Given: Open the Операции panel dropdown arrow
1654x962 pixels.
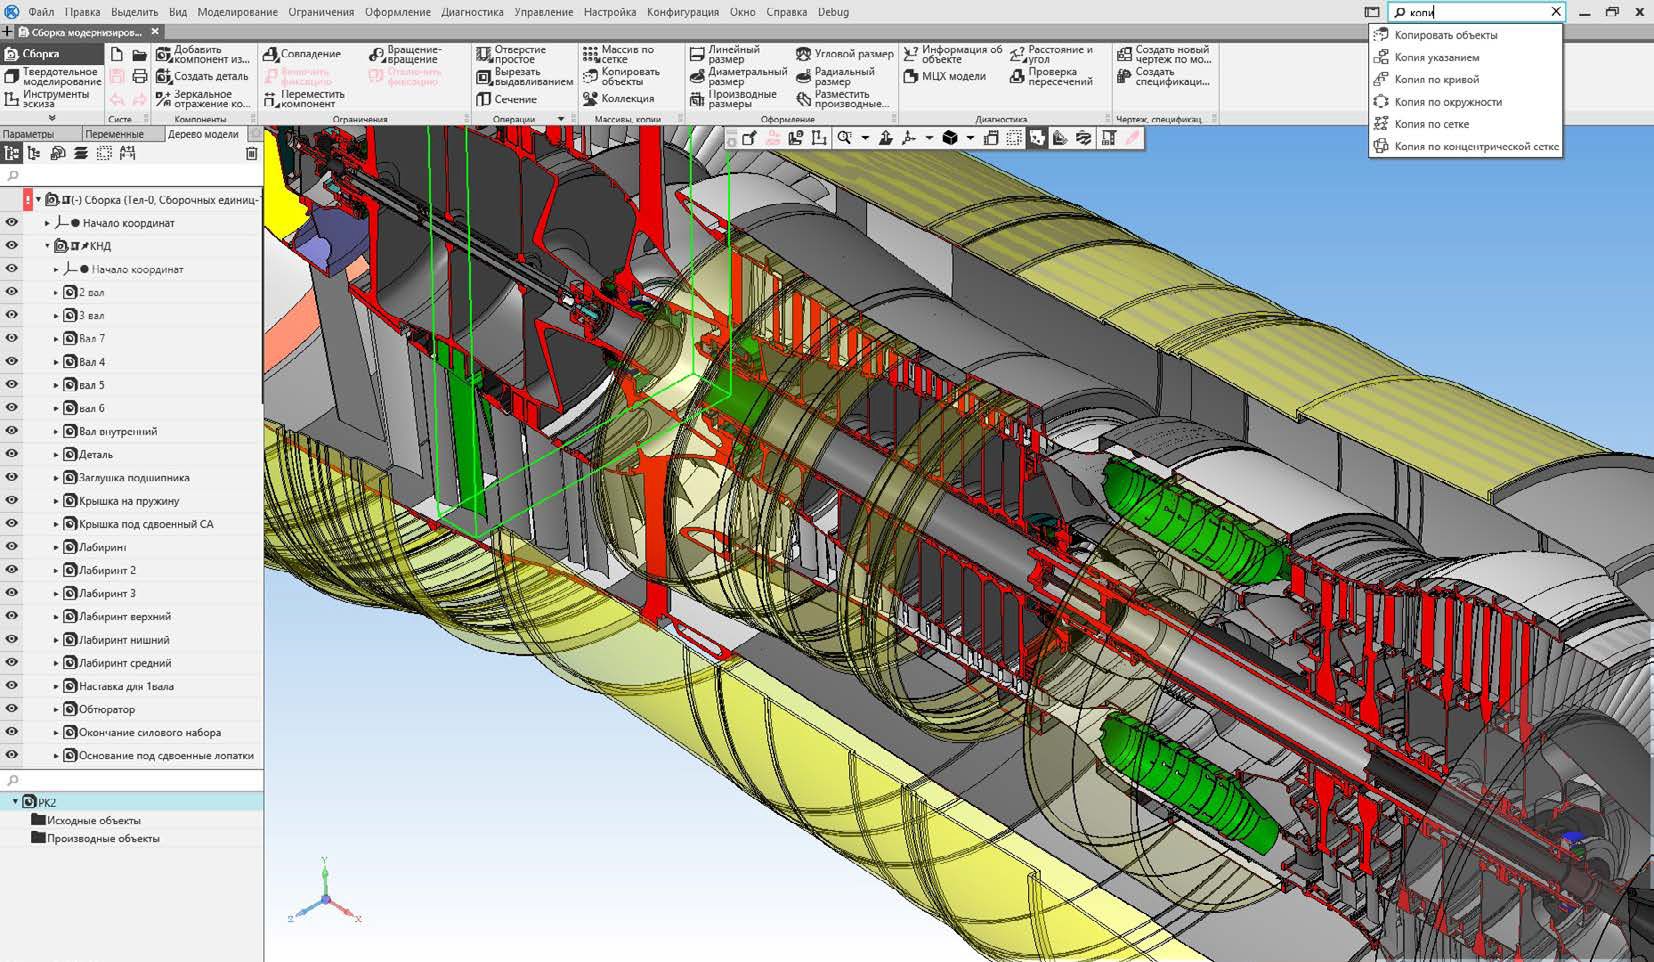Looking at the screenshot, I should [x=560, y=119].
